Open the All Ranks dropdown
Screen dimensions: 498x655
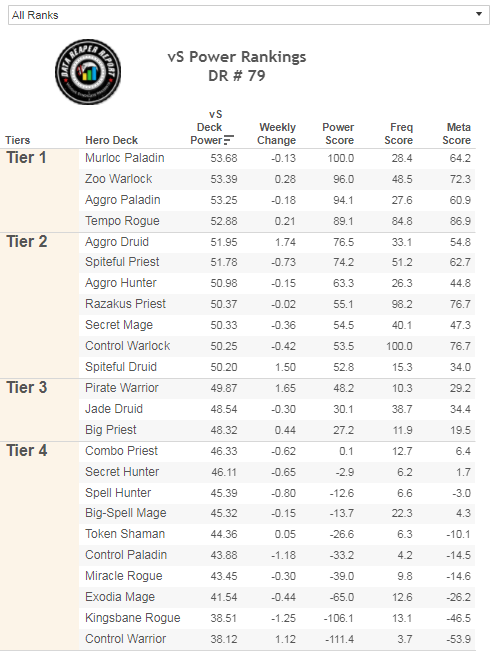pyautogui.click(x=249, y=15)
